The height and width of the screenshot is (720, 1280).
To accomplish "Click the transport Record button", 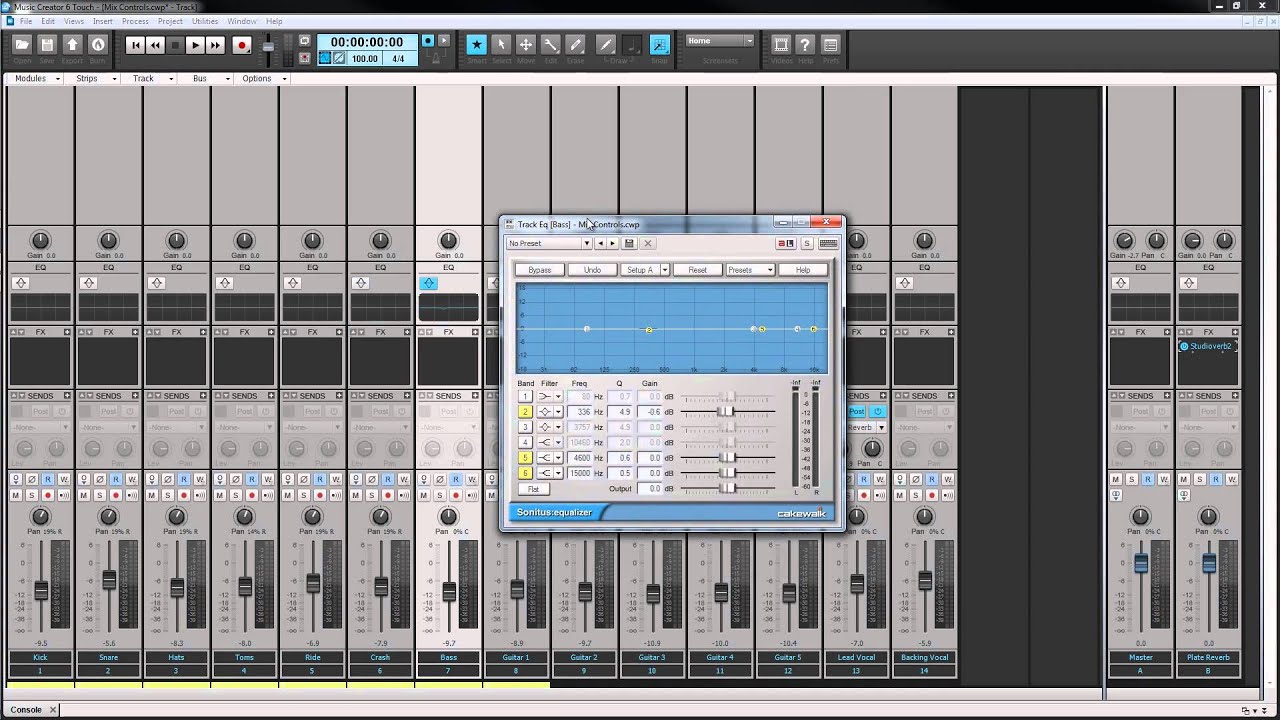I will (241, 45).
